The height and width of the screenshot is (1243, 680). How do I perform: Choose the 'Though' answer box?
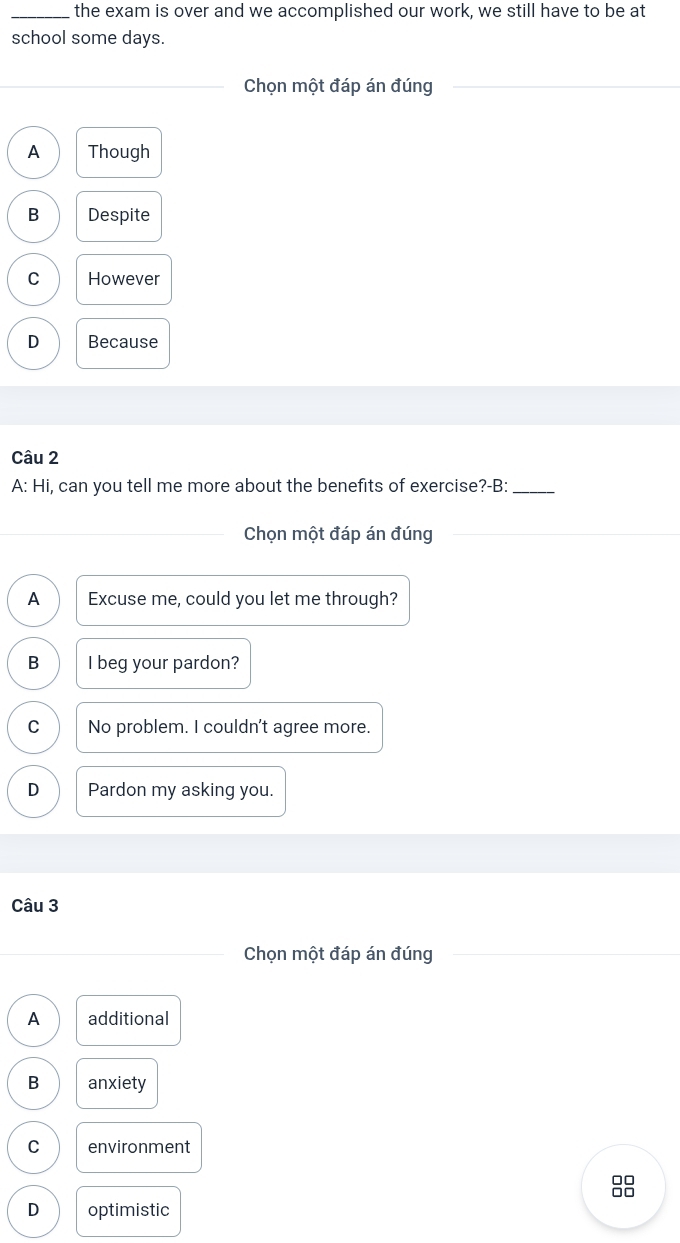119,152
